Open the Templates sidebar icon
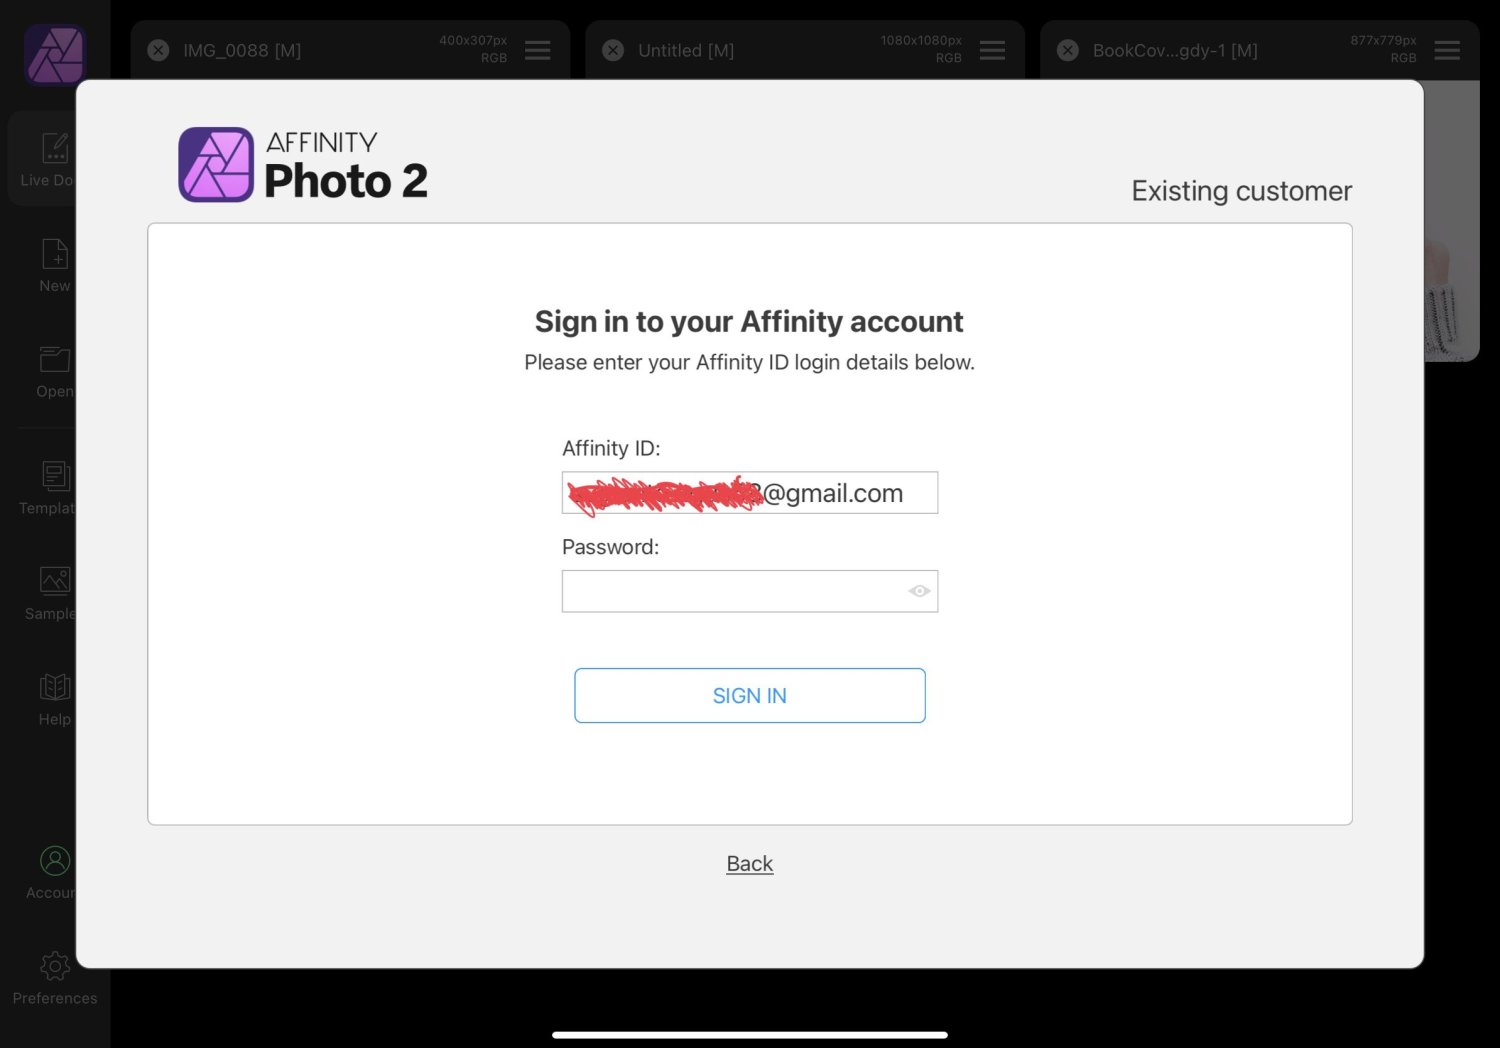The image size is (1500, 1048). point(55,476)
